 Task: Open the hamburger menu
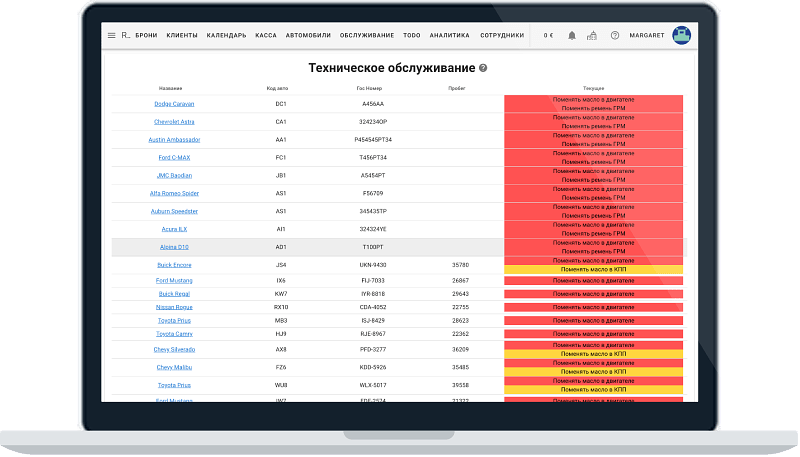pos(111,35)
